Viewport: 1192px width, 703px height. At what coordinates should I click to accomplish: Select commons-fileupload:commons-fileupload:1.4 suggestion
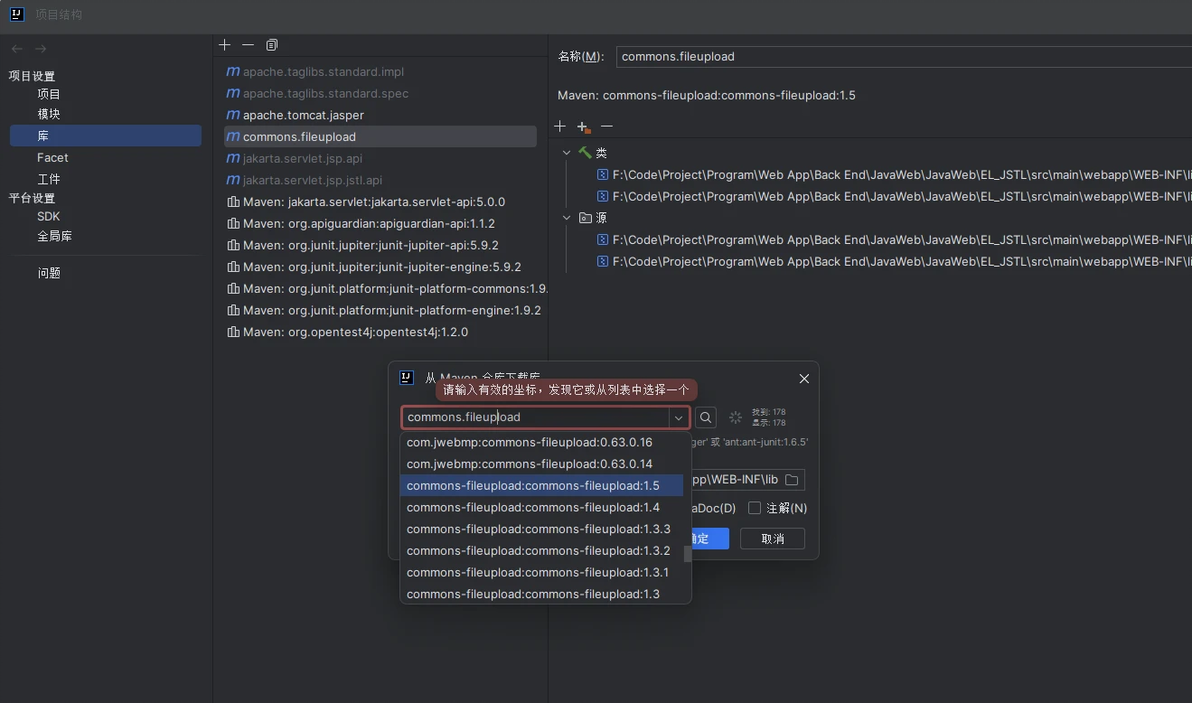pos(542,508)
